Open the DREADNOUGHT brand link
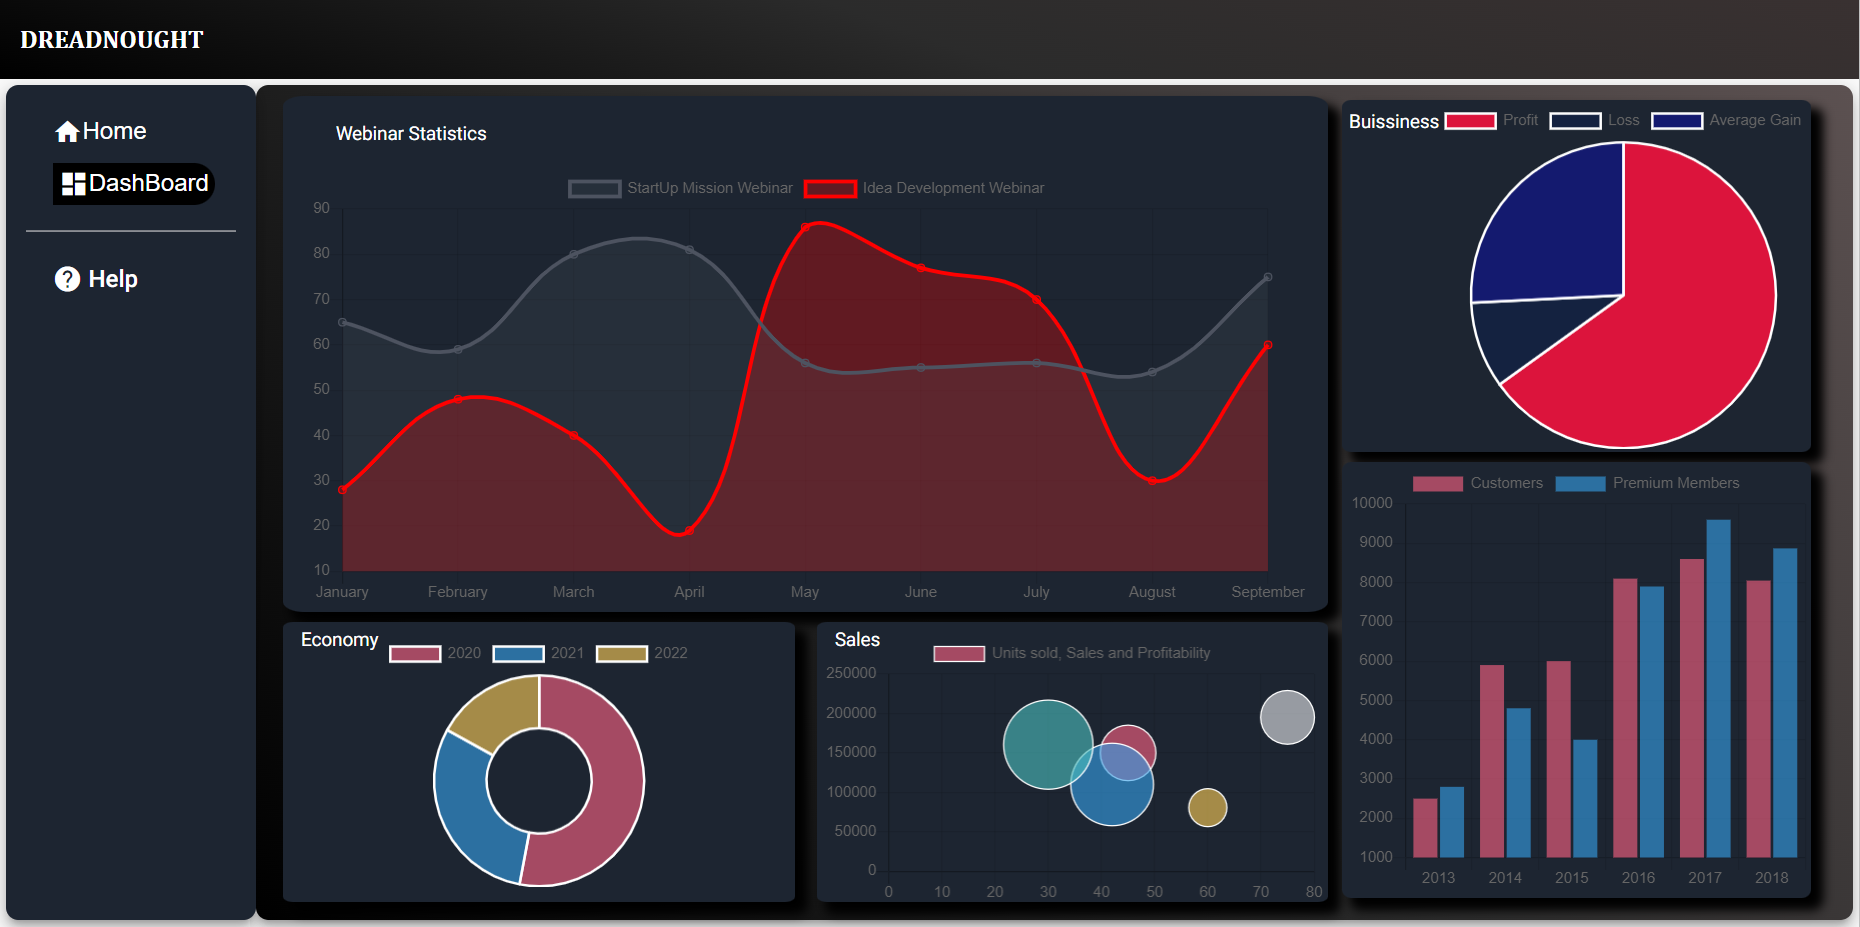 [112, 40]
